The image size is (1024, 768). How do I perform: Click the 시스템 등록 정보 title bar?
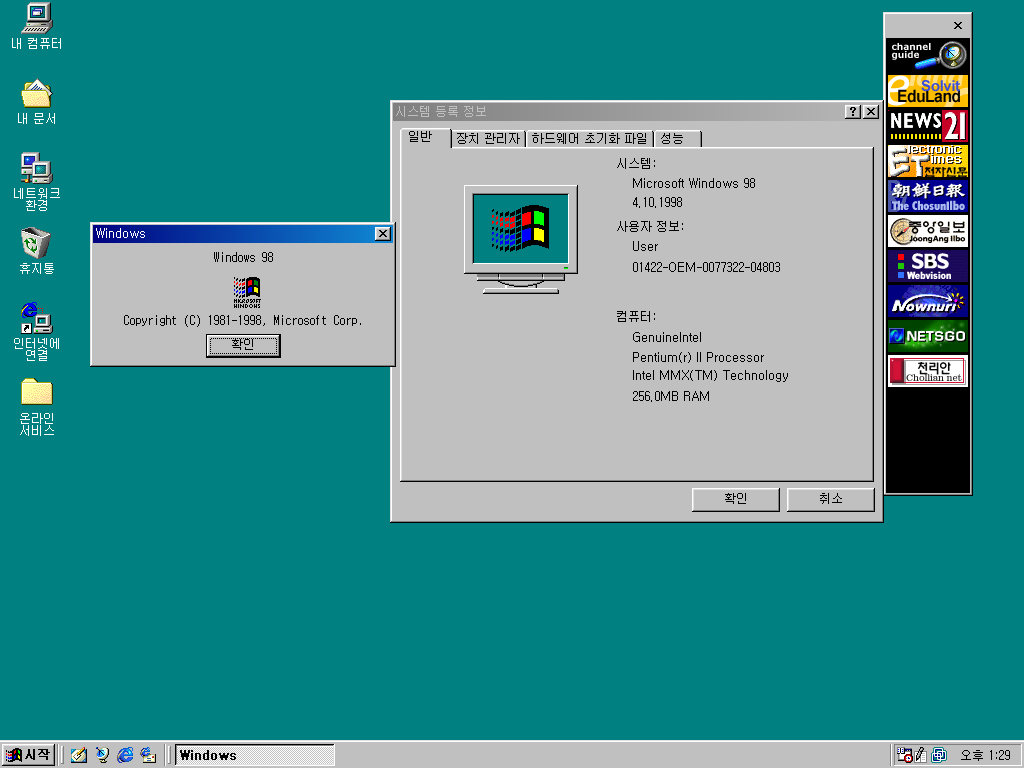pos(617,112)
